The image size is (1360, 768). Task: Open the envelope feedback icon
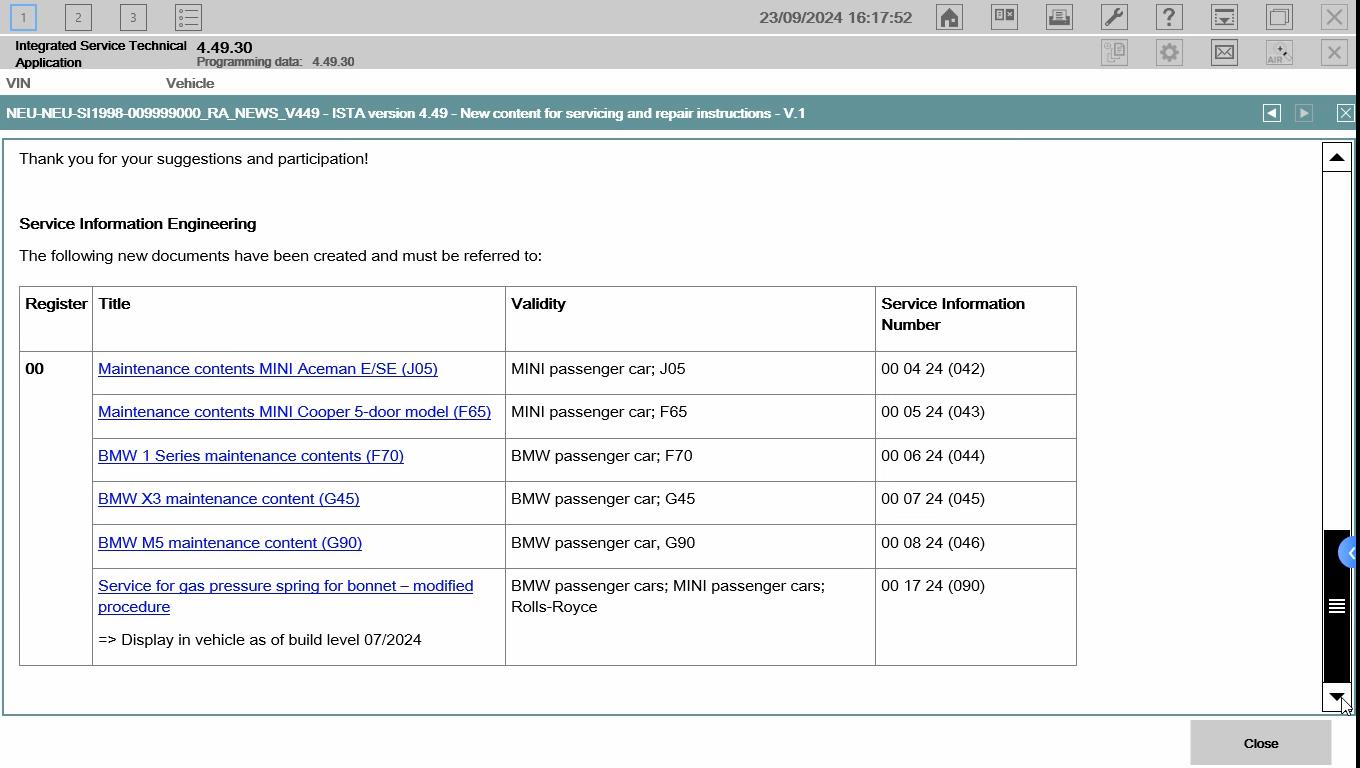pos(1224,53)
